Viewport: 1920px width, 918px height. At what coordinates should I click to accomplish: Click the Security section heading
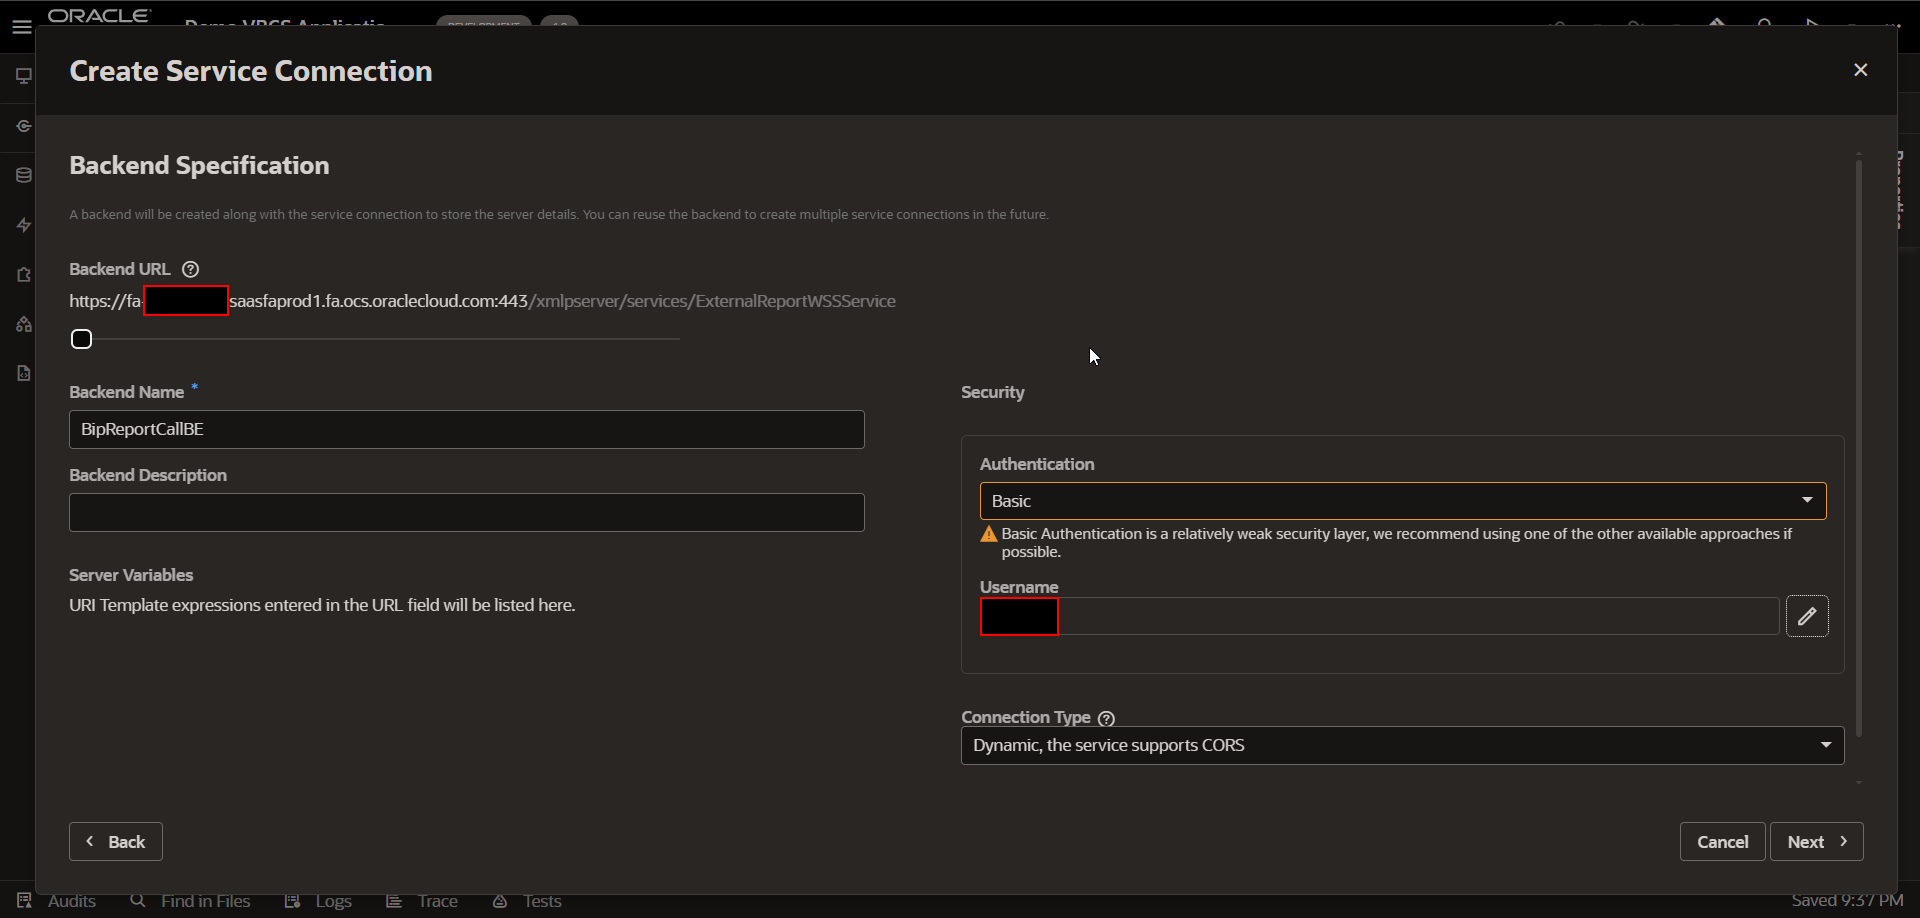pyautogui.click(x=993, y=392)
